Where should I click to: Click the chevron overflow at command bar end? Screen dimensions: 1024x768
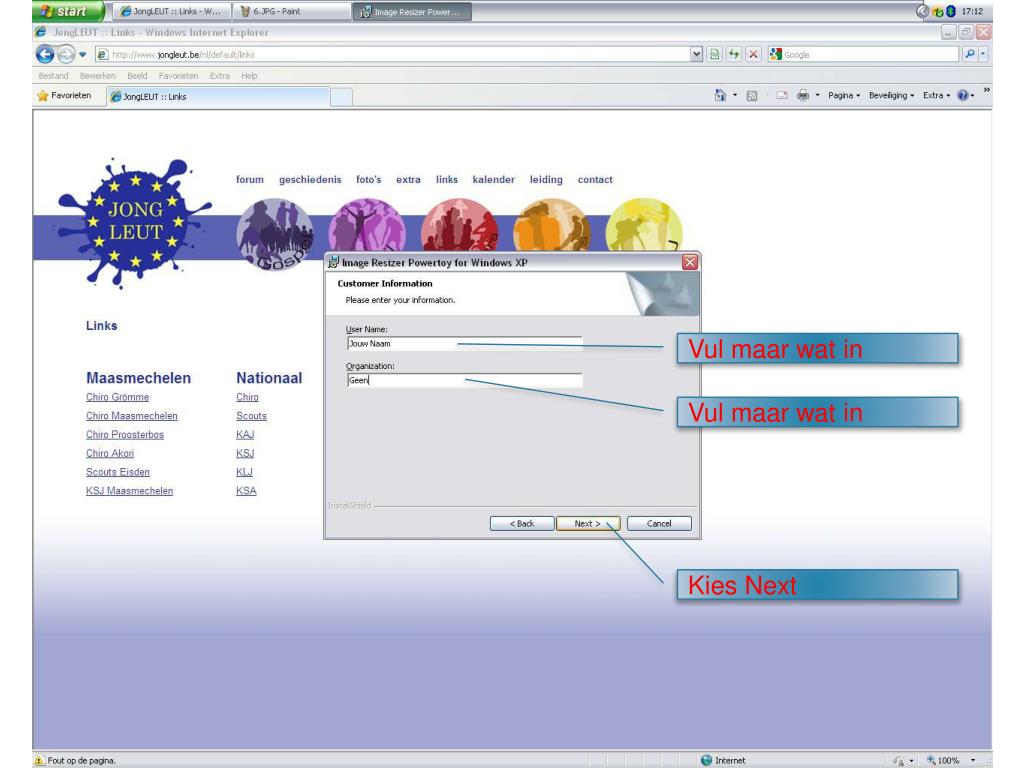[986, 90]
